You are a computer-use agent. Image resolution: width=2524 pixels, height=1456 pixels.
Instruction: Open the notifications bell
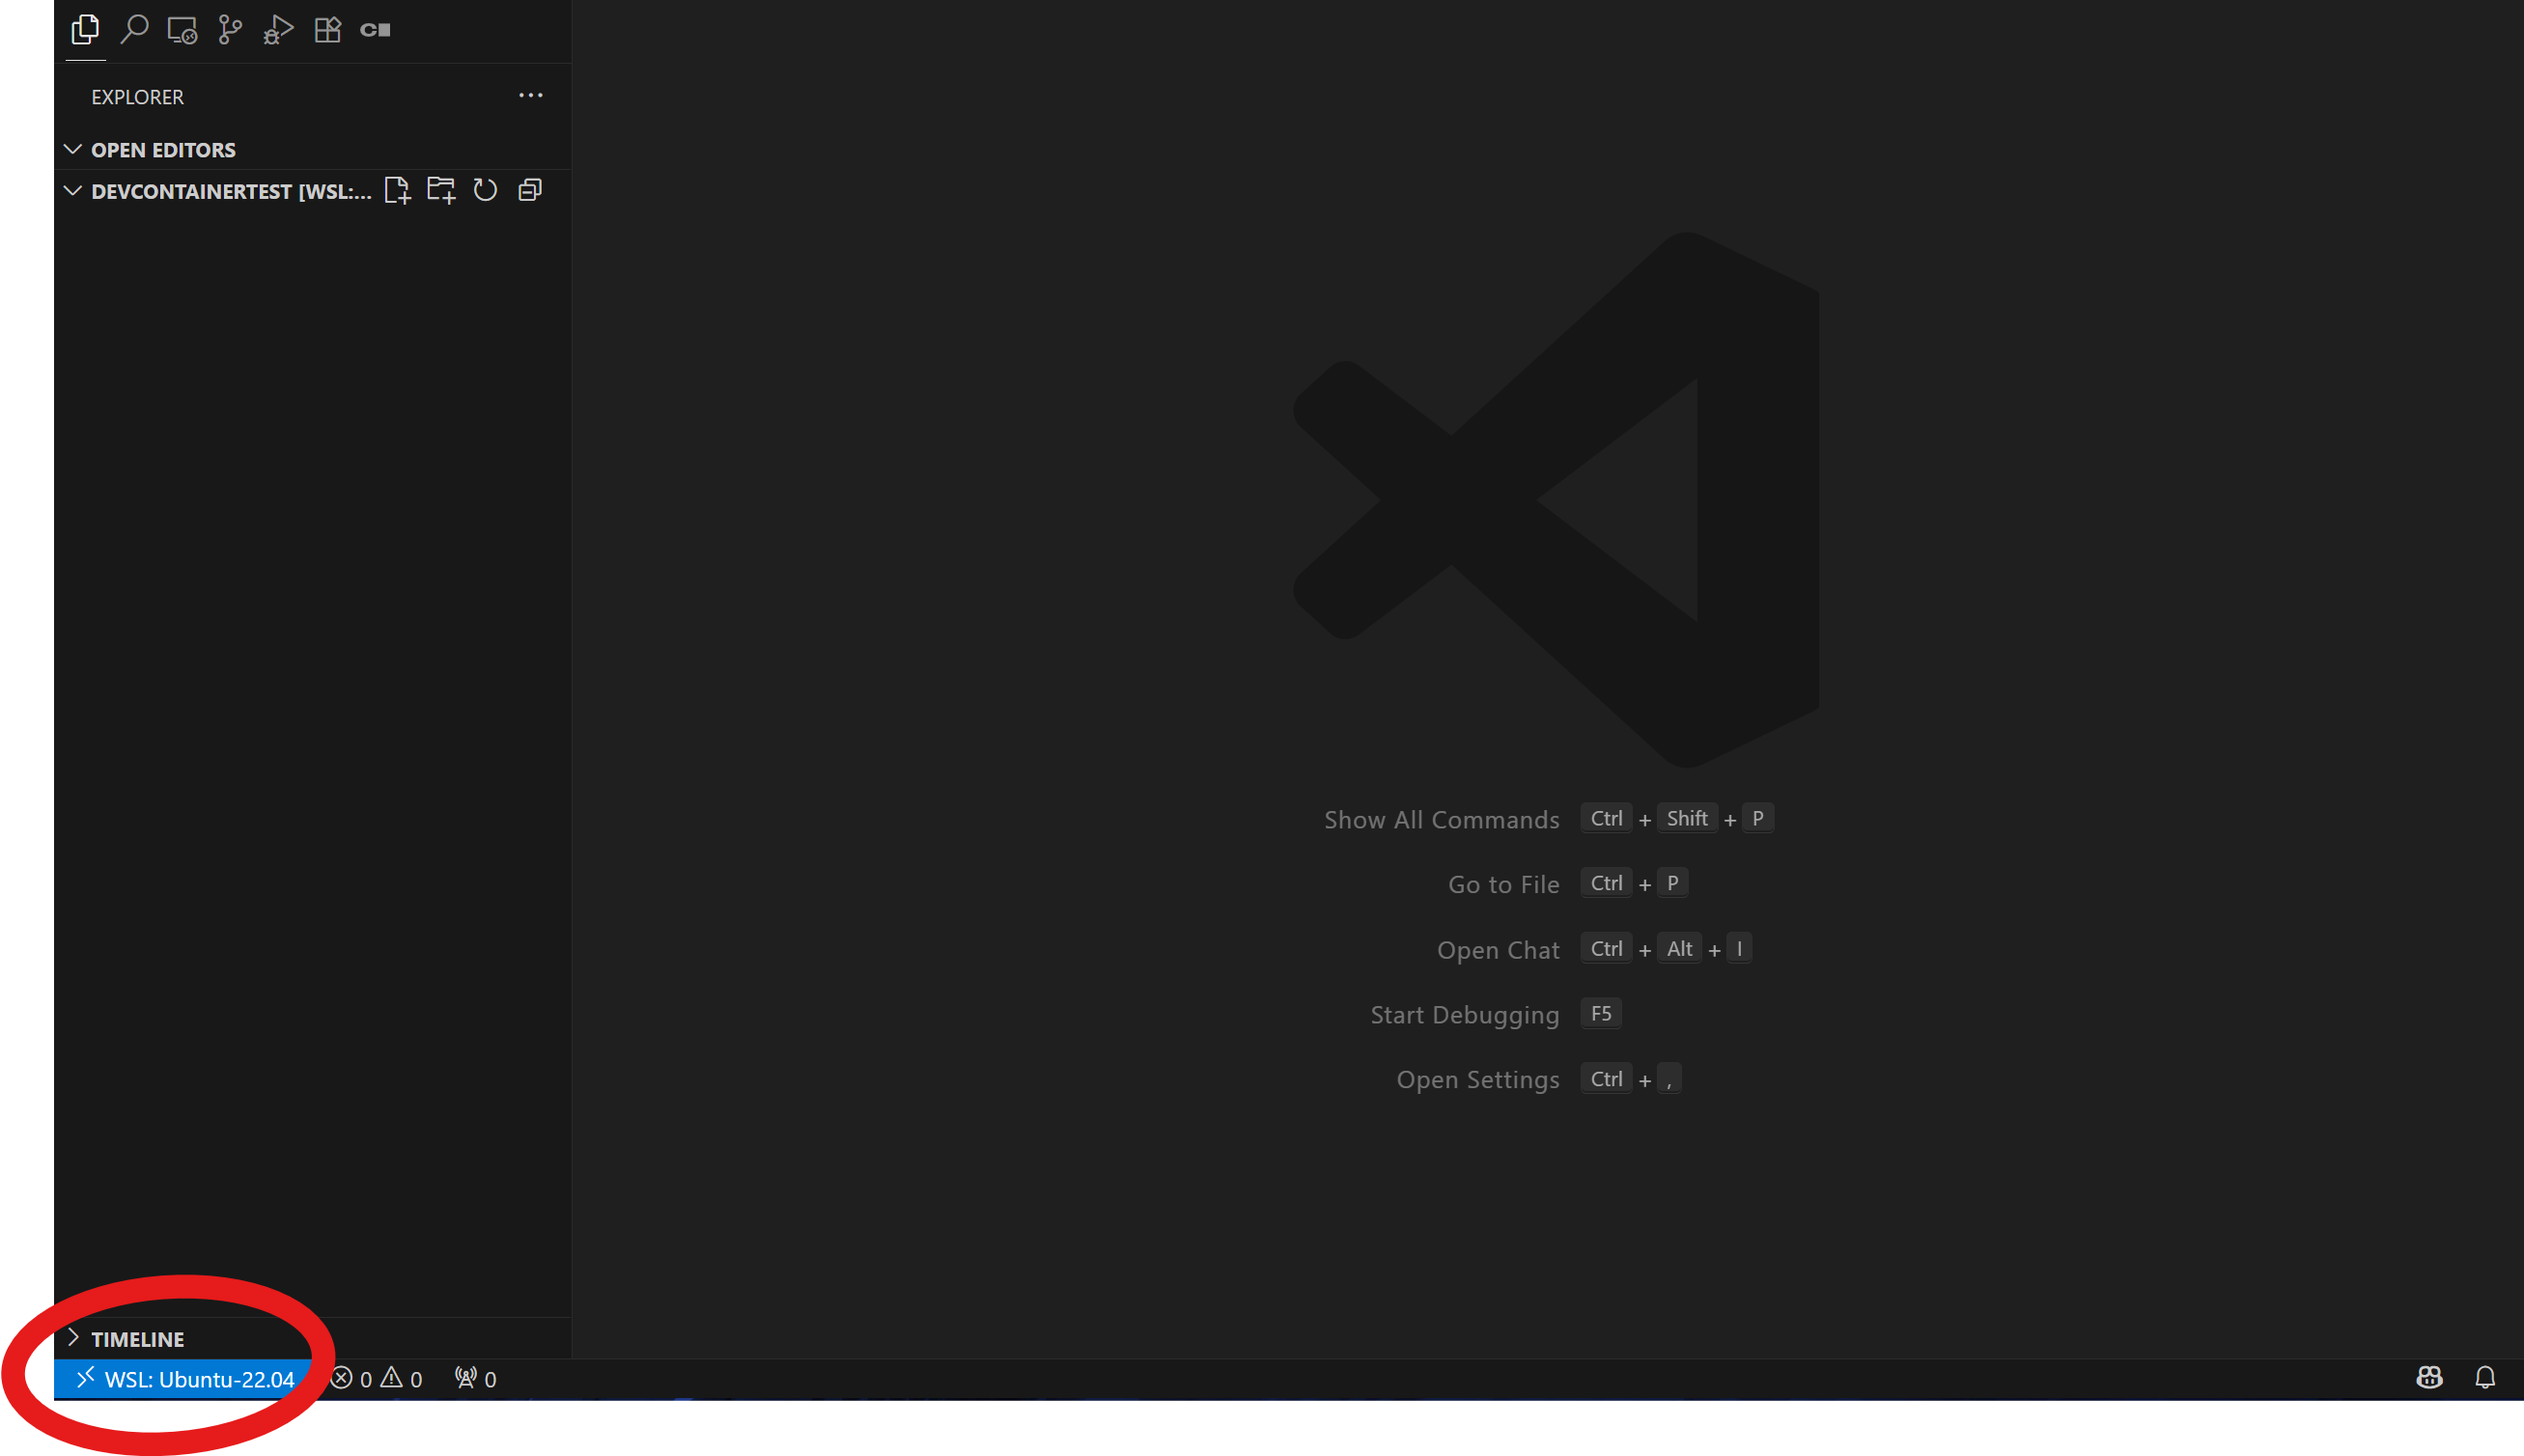(2485, 1378)
